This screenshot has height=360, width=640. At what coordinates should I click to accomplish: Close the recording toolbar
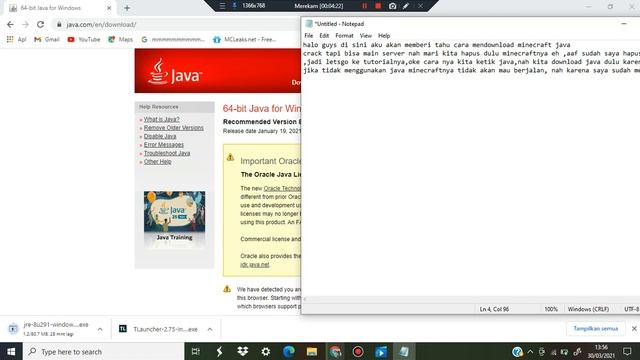pos(420,6)
